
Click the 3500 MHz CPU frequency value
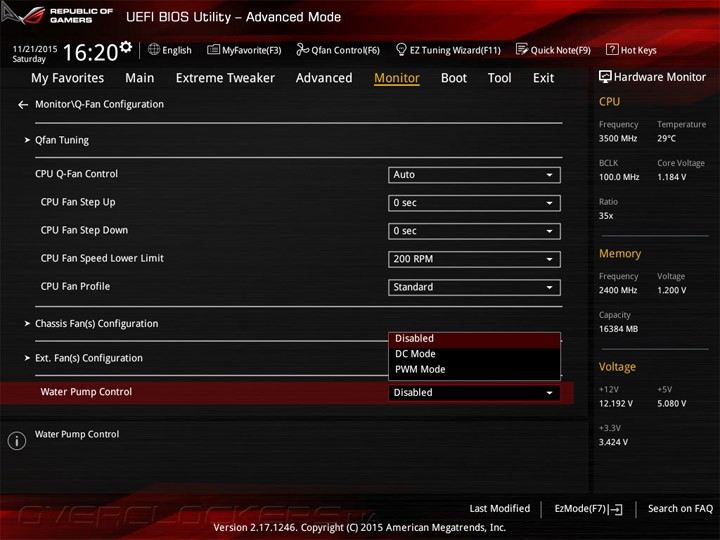pos(618,139)
